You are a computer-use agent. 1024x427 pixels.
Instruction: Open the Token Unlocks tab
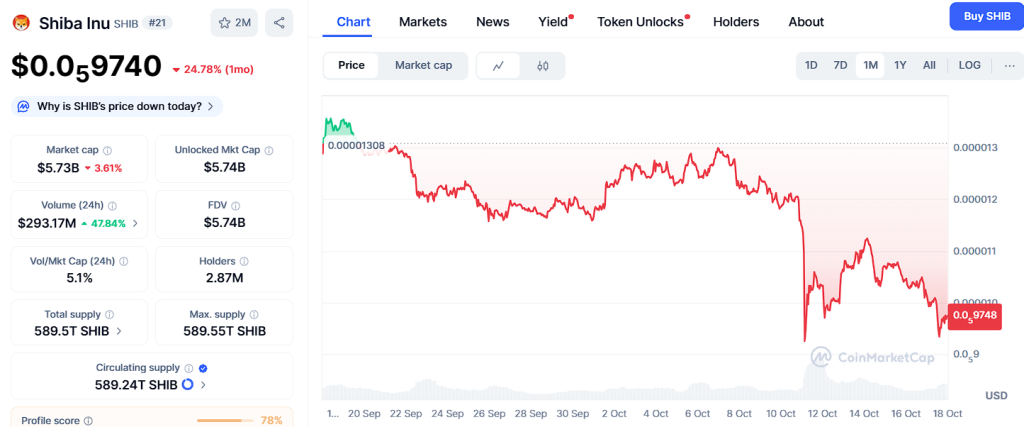point(640,21)
